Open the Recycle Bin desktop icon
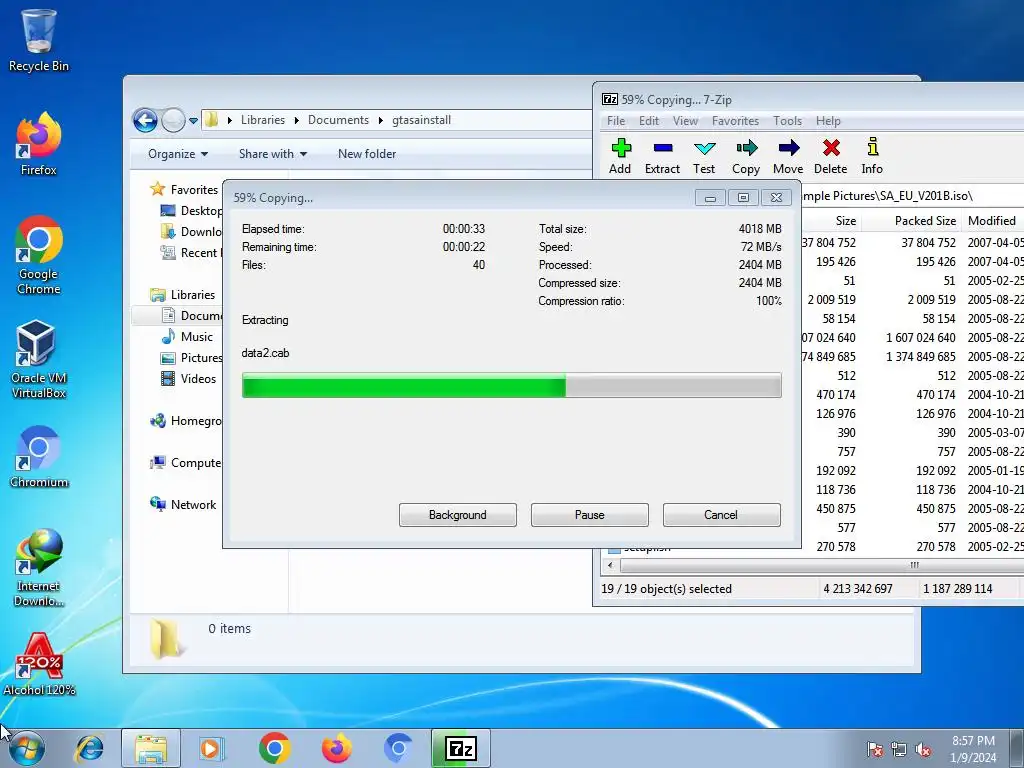 point(39,40)
